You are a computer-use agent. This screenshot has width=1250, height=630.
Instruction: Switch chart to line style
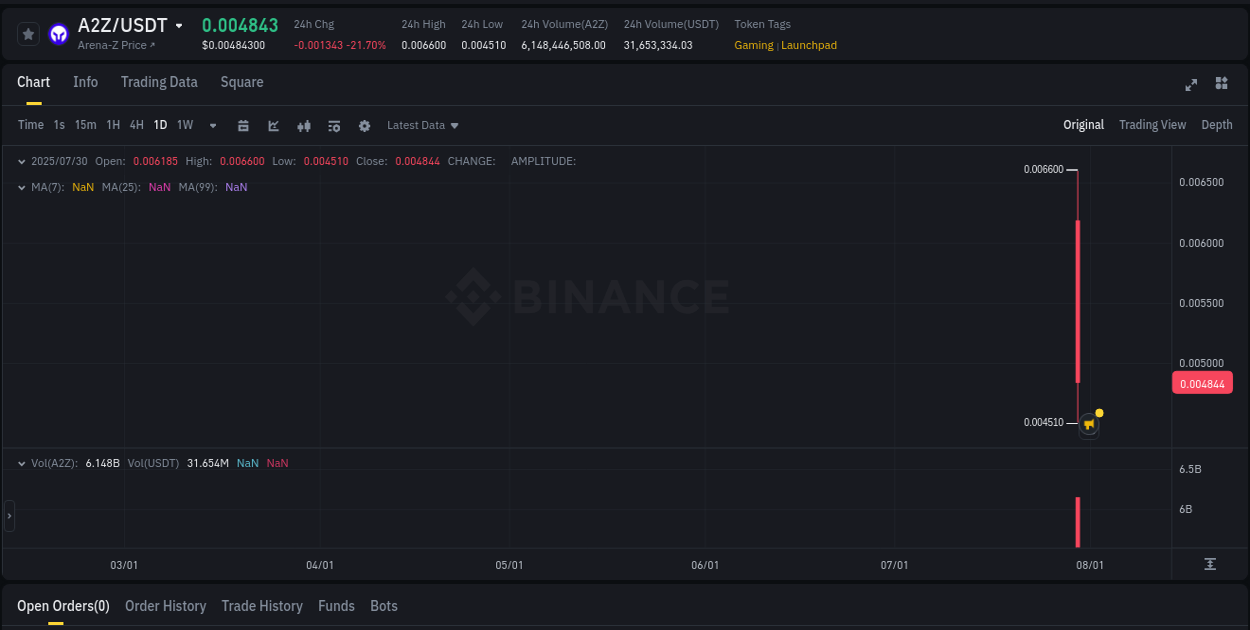(x=274, y=125)
